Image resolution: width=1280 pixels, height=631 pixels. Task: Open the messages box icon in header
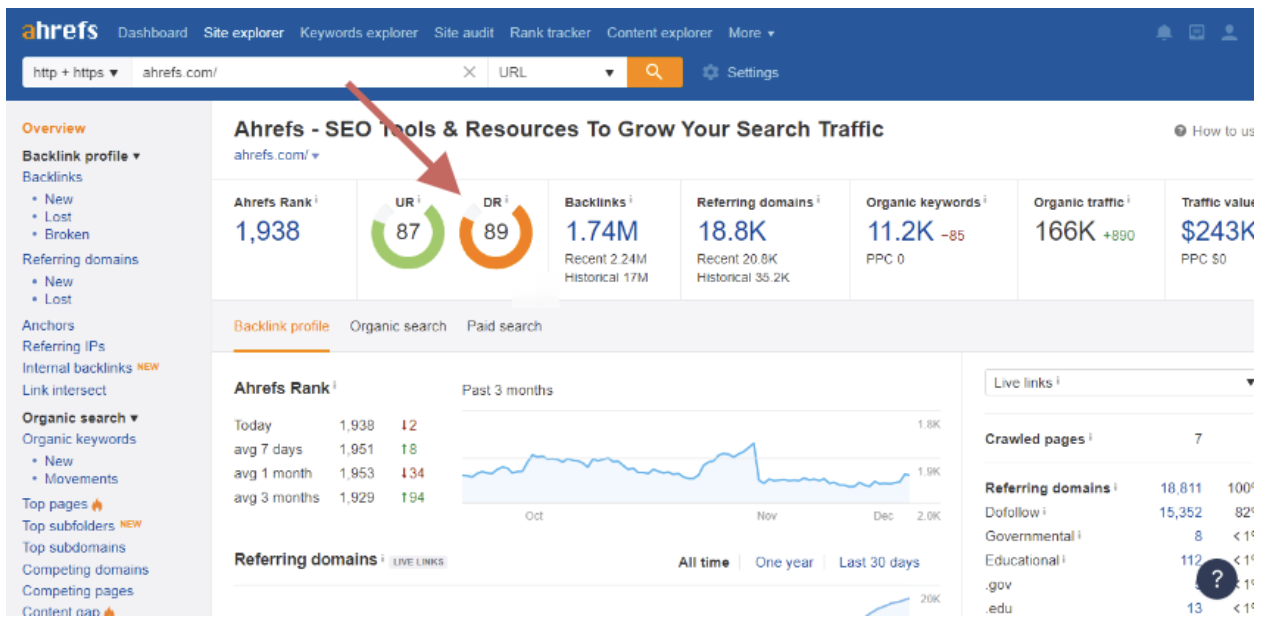click(1197, 32)
